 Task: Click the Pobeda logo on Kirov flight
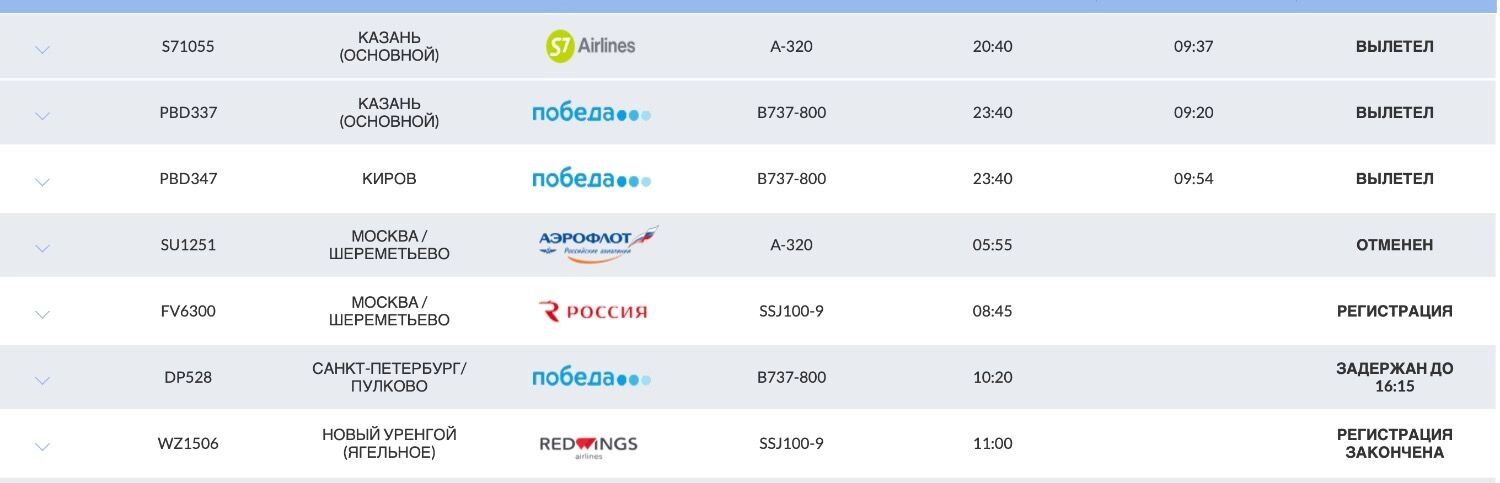coord(591,179)
